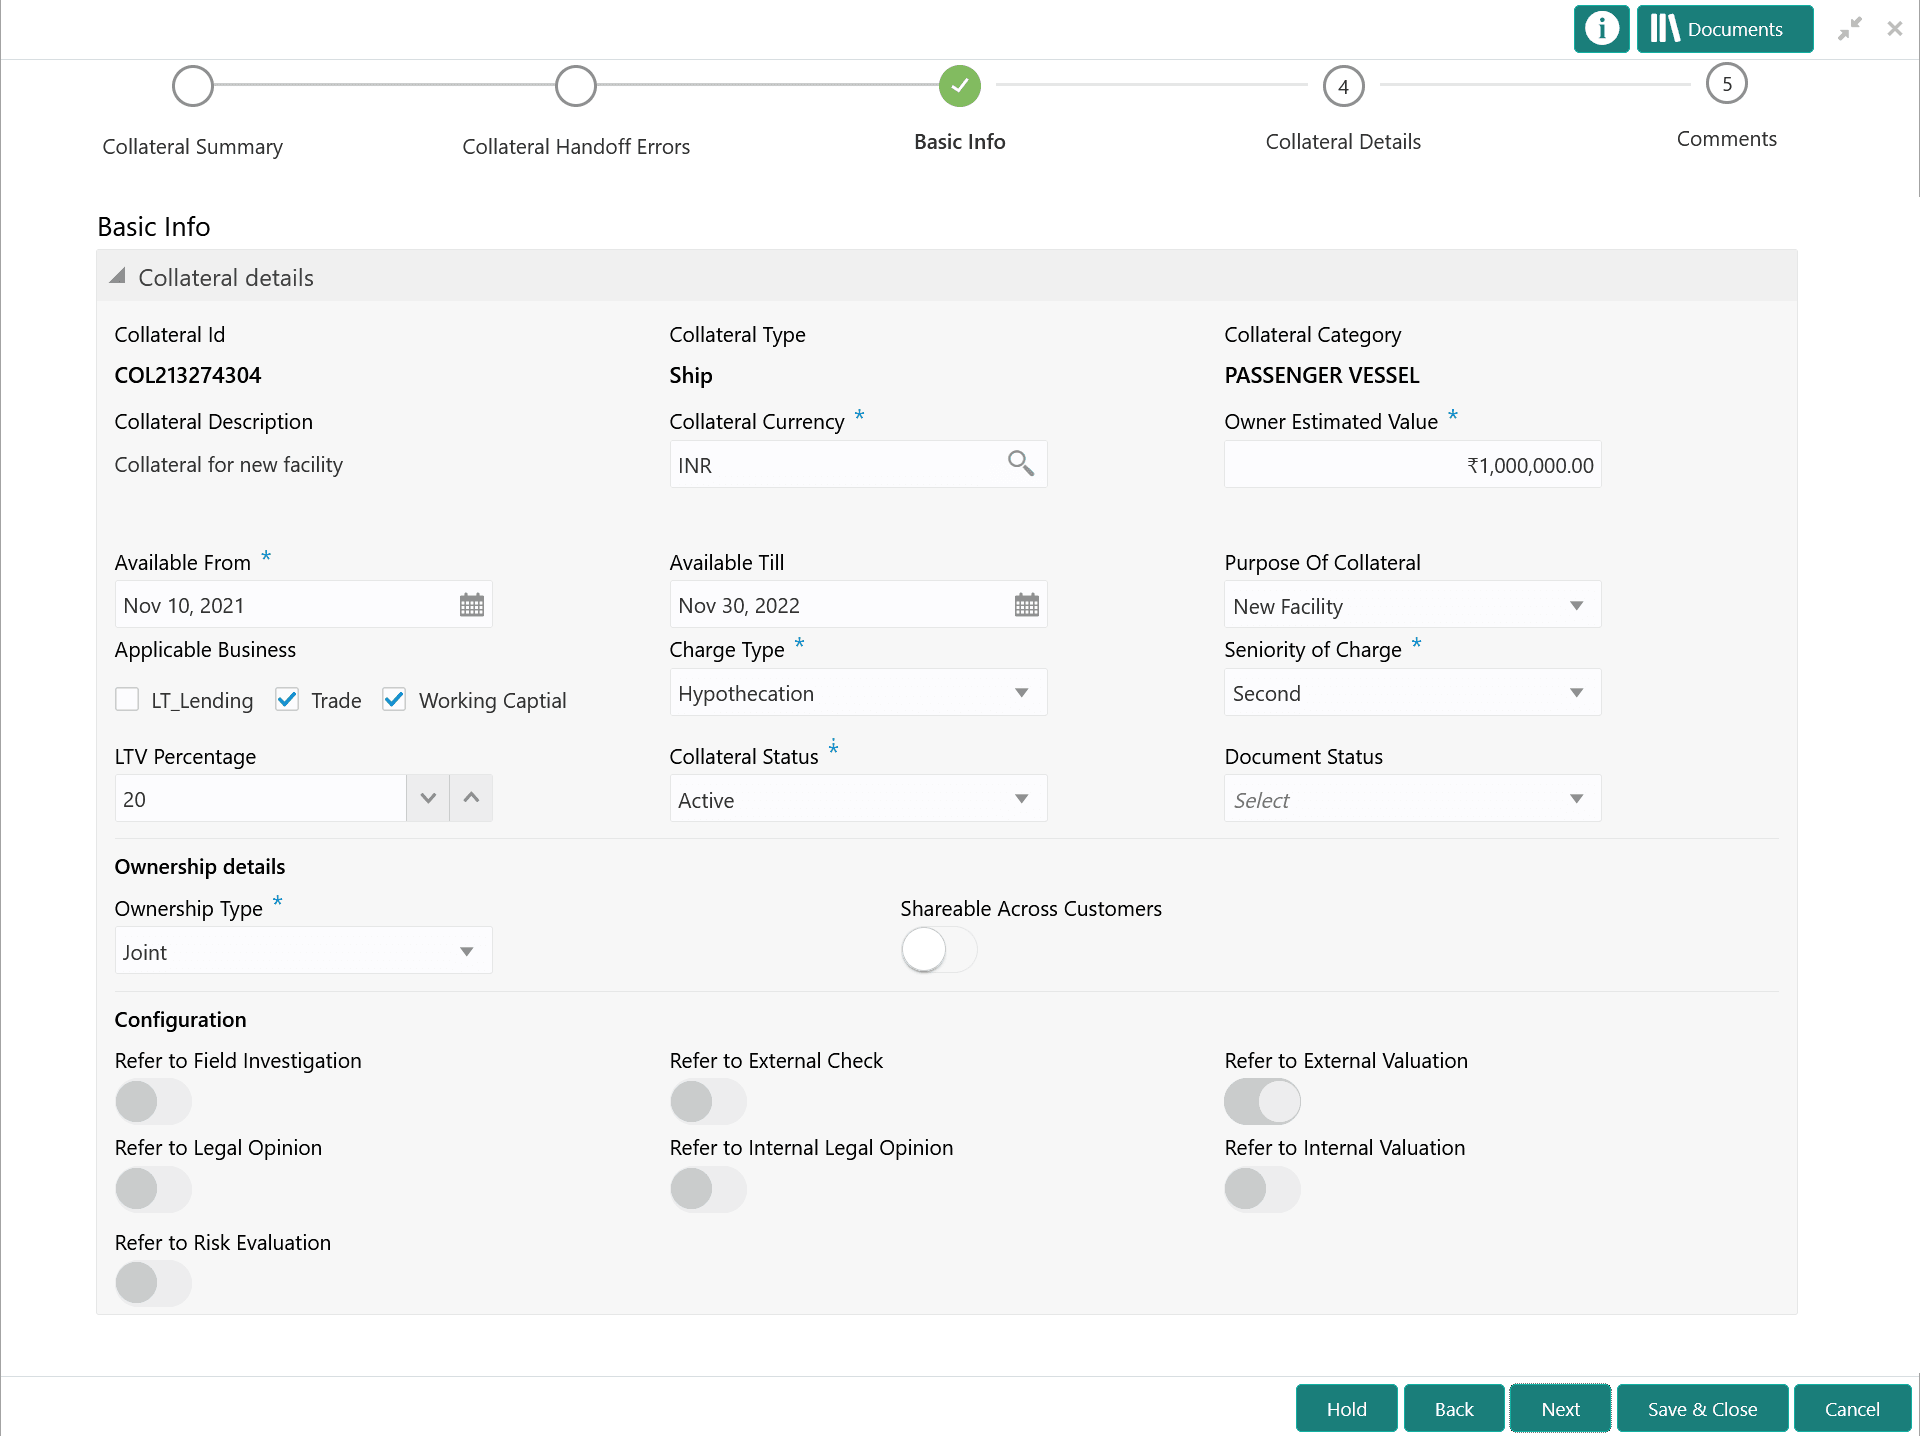Click the Owner Estimated Value field
The width and height of the screenshot is (1920, 1436).
click(1411, 465)
